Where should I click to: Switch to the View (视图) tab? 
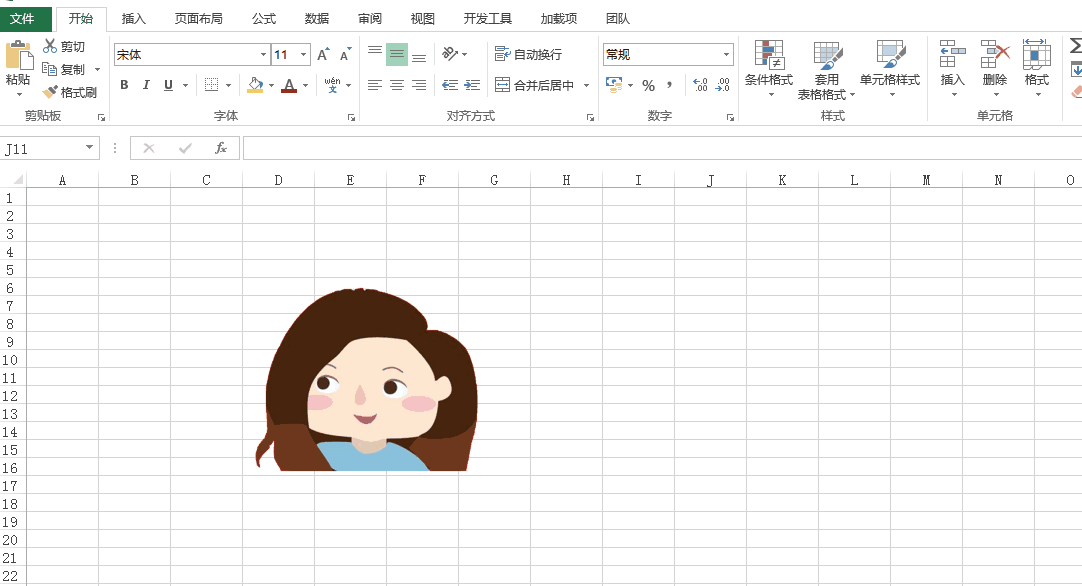[422, 19]
